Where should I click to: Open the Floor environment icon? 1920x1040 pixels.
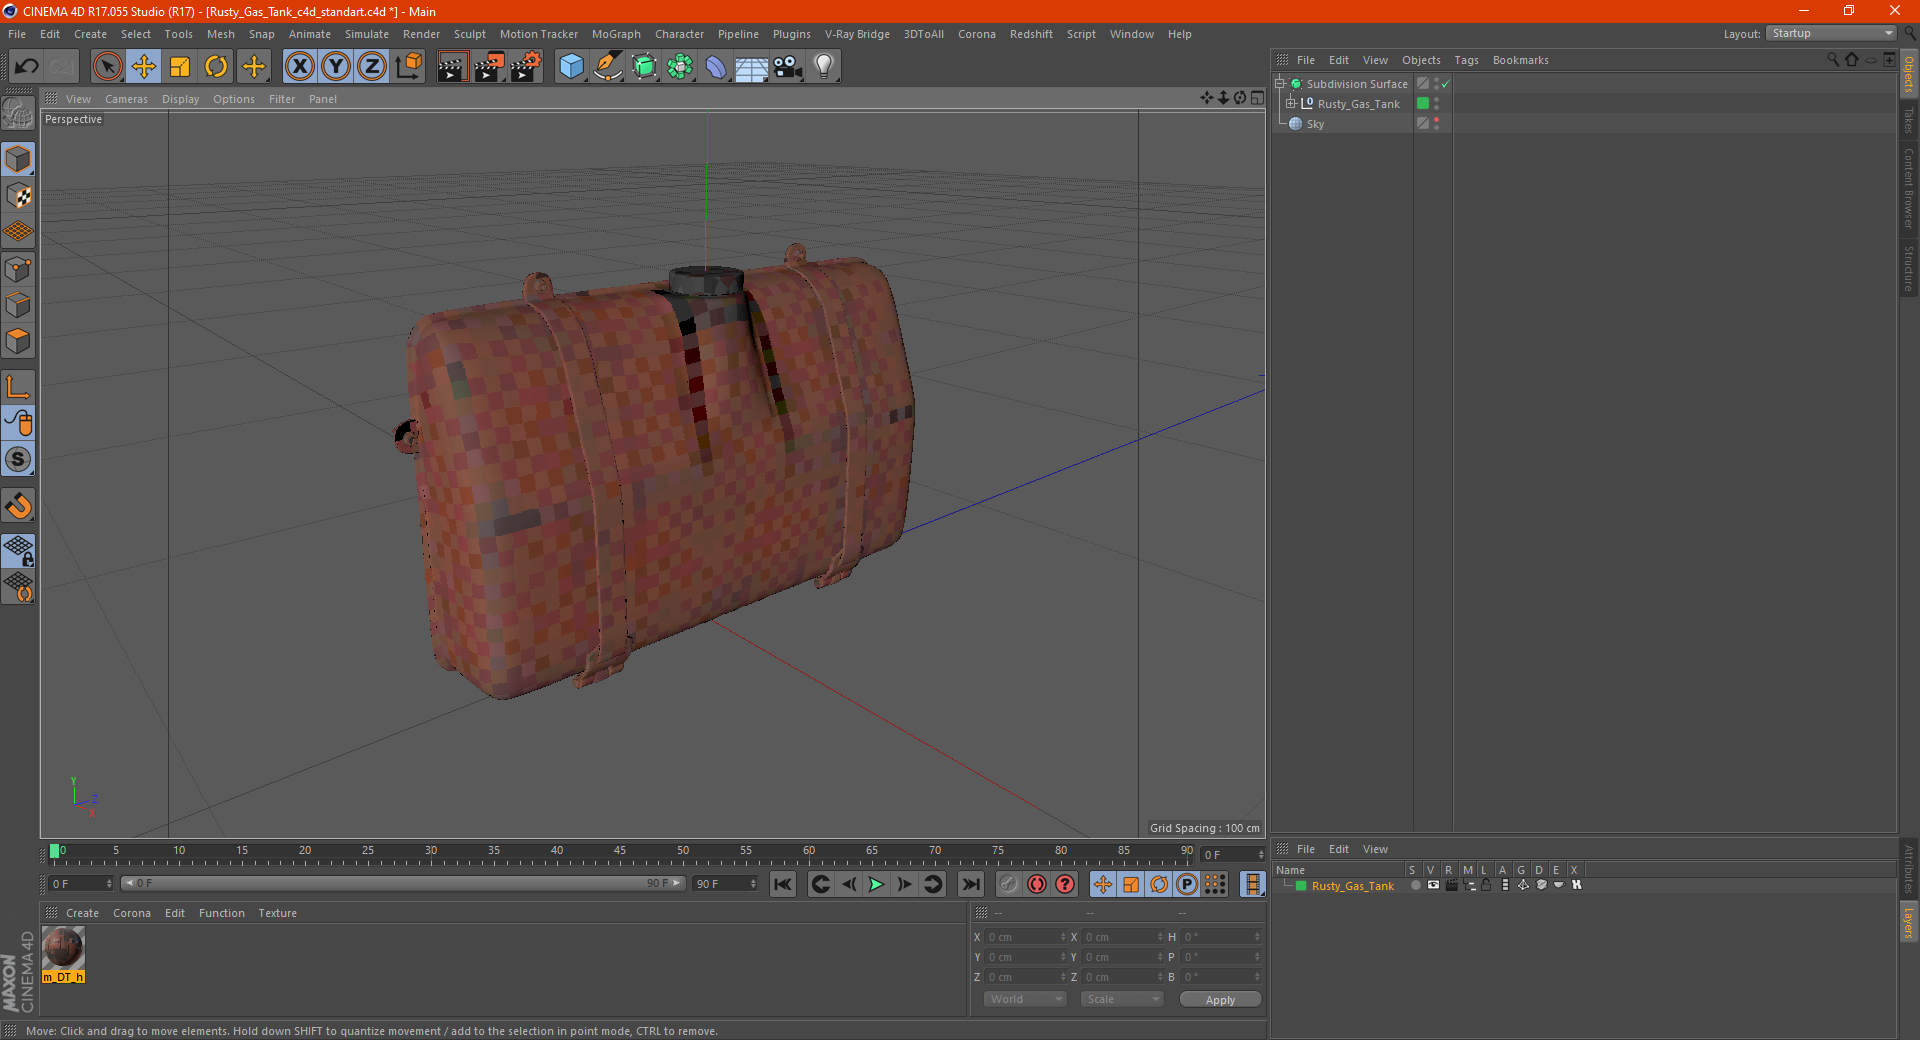coord(752,67)
